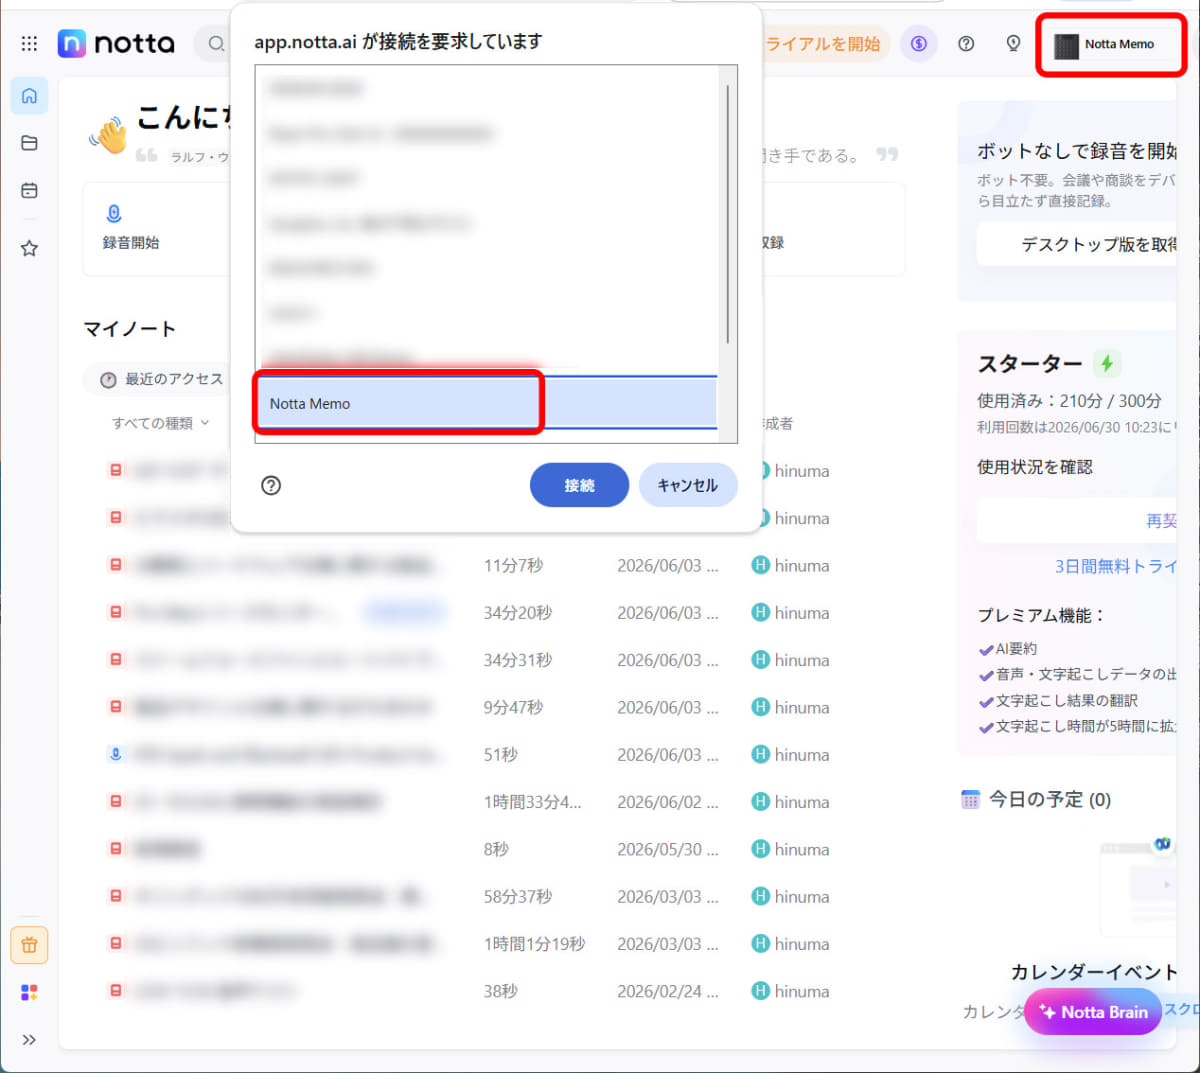Viewport: 1200px width, 1073px height.
Task: Click the マイノート heading
Action: [x=130, y=329]
